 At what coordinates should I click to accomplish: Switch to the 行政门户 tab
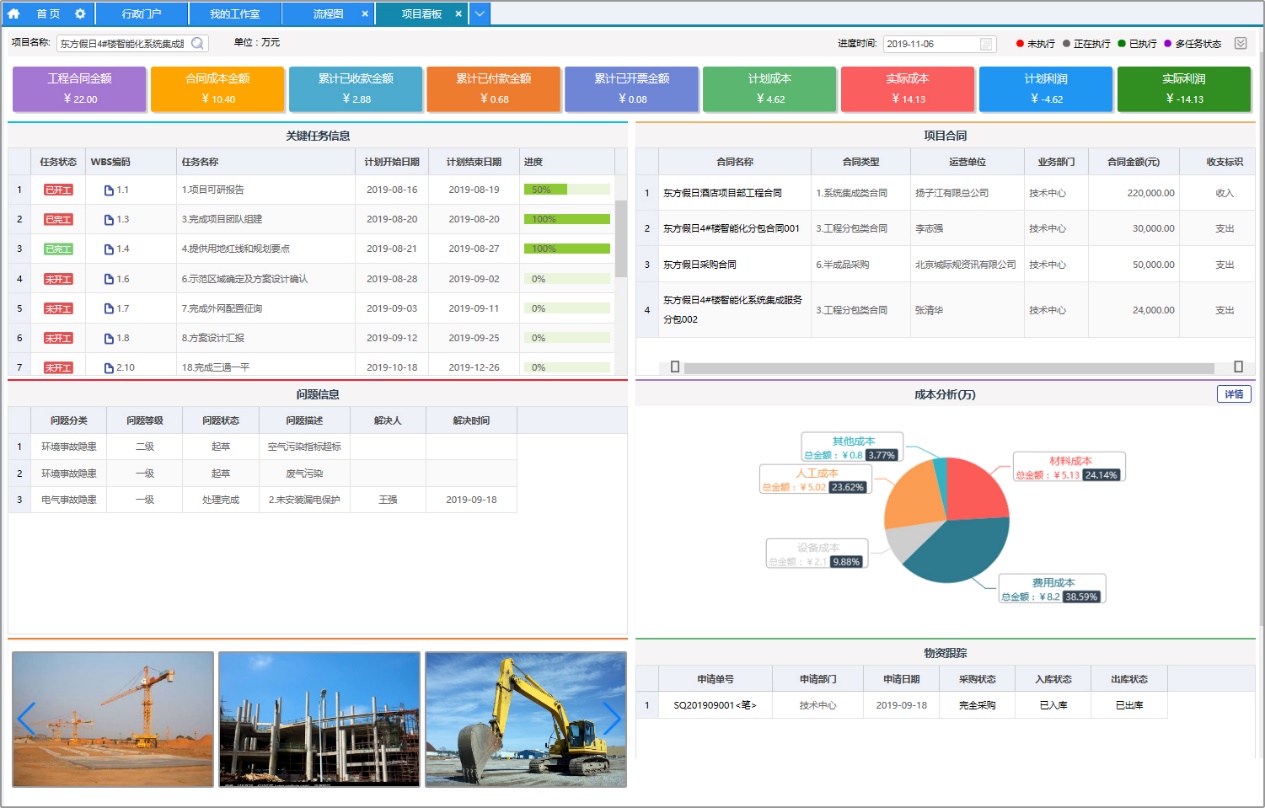point(141,14)
